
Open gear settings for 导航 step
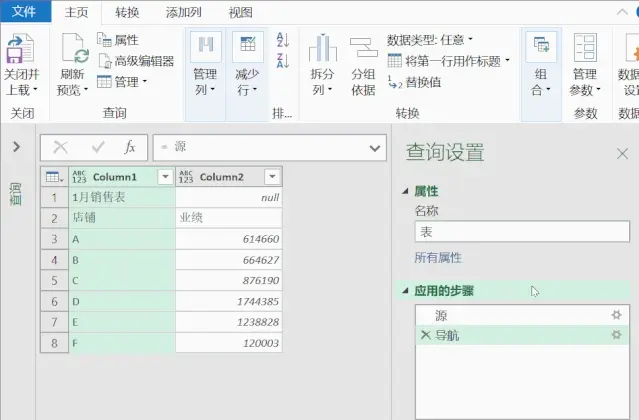point(616,335)
